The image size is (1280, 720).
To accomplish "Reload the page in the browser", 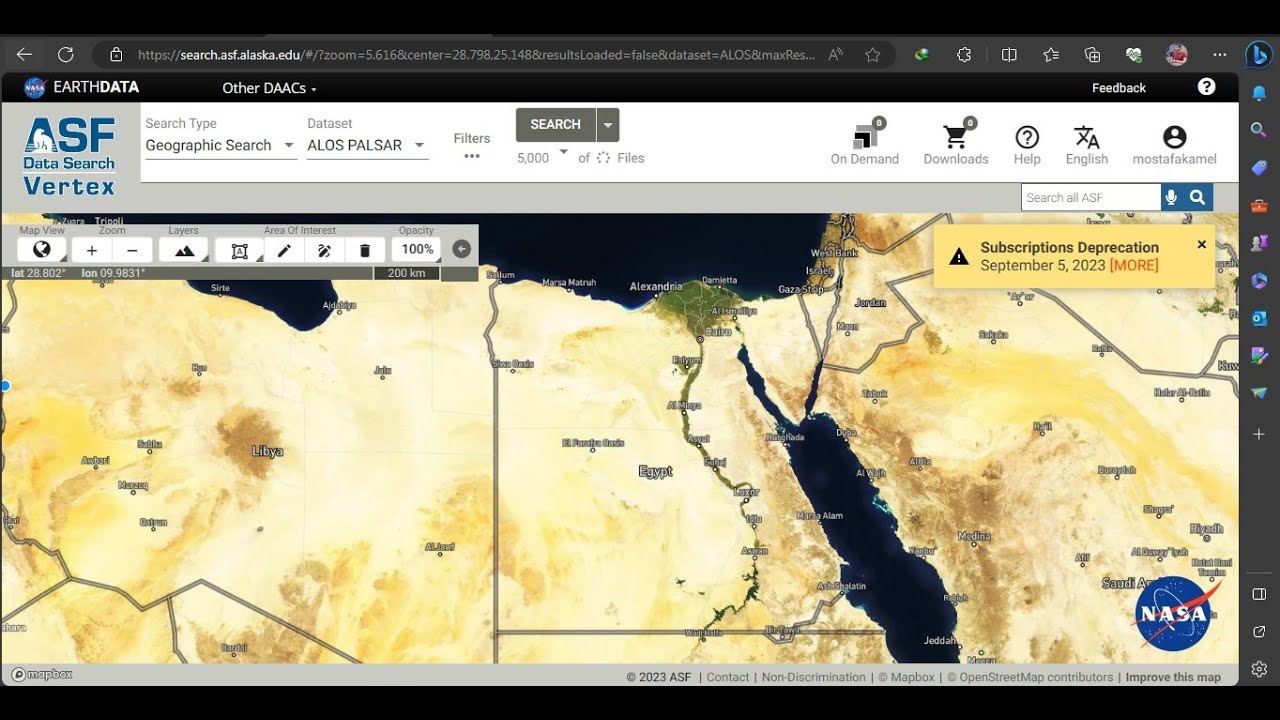I will (66, 55).
